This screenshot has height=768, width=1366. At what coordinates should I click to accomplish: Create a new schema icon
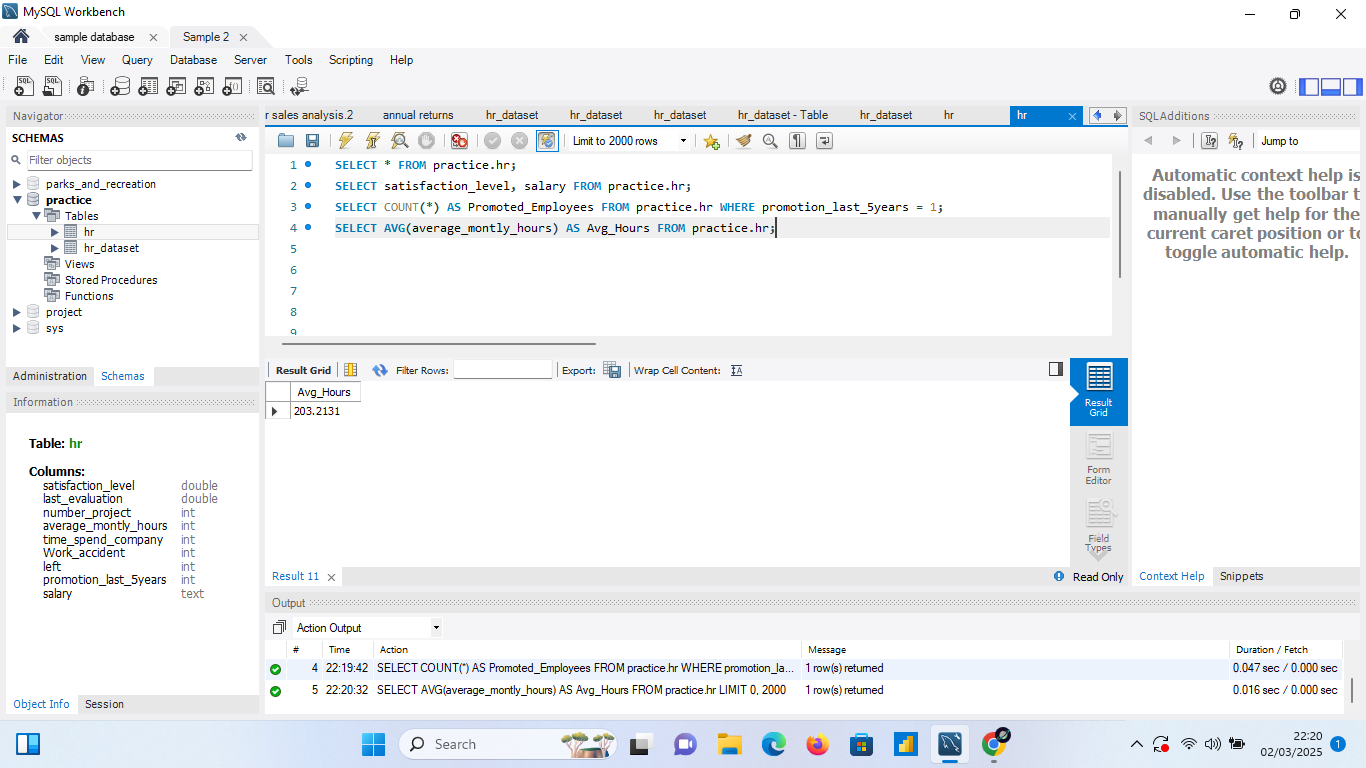pos(120,87)
